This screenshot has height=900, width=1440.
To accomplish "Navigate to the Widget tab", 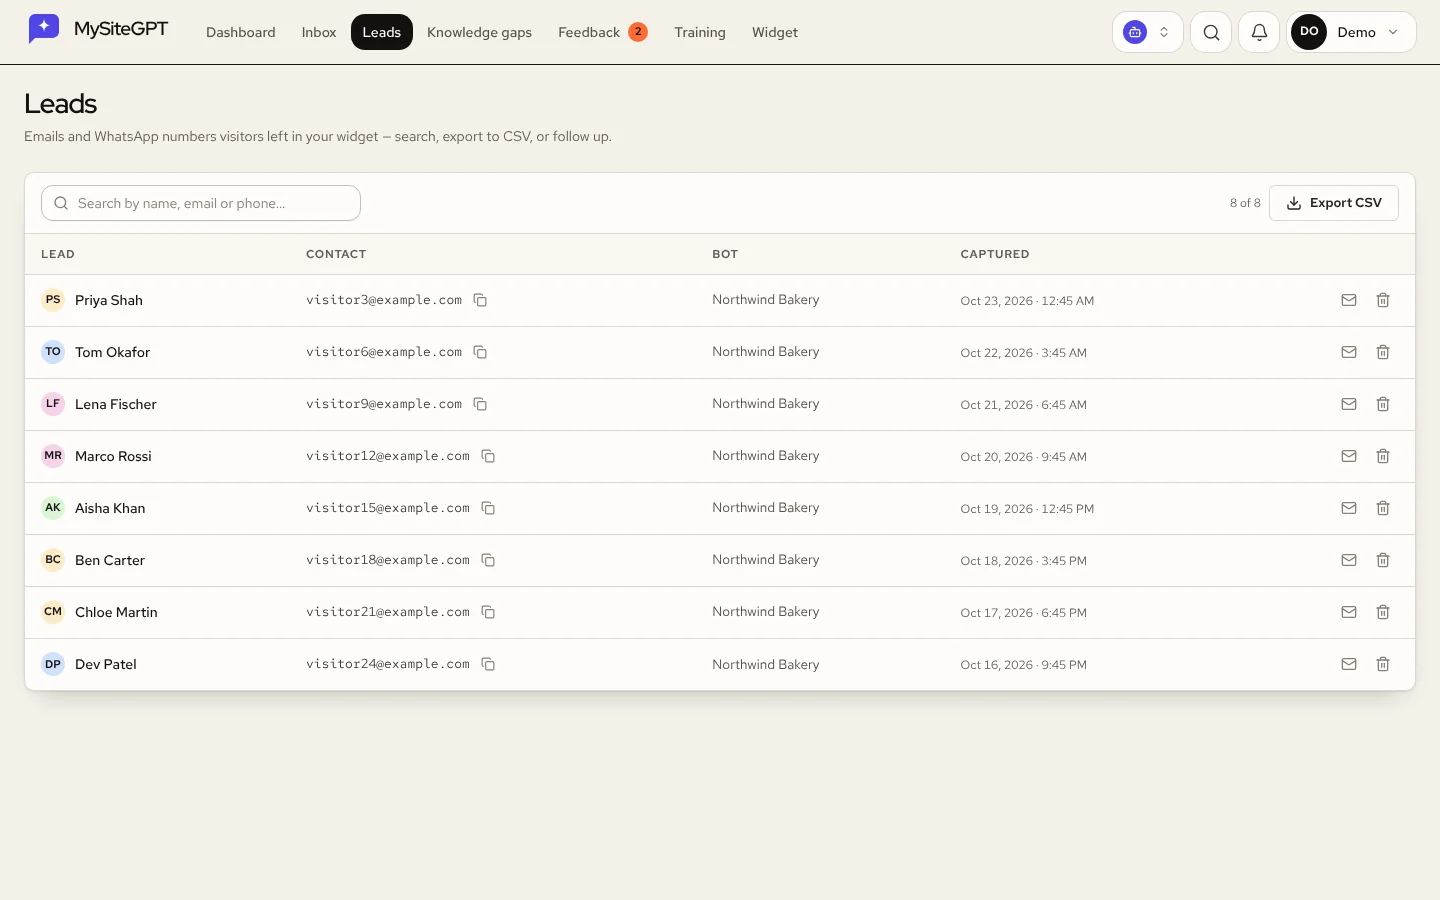I will 775,32.
